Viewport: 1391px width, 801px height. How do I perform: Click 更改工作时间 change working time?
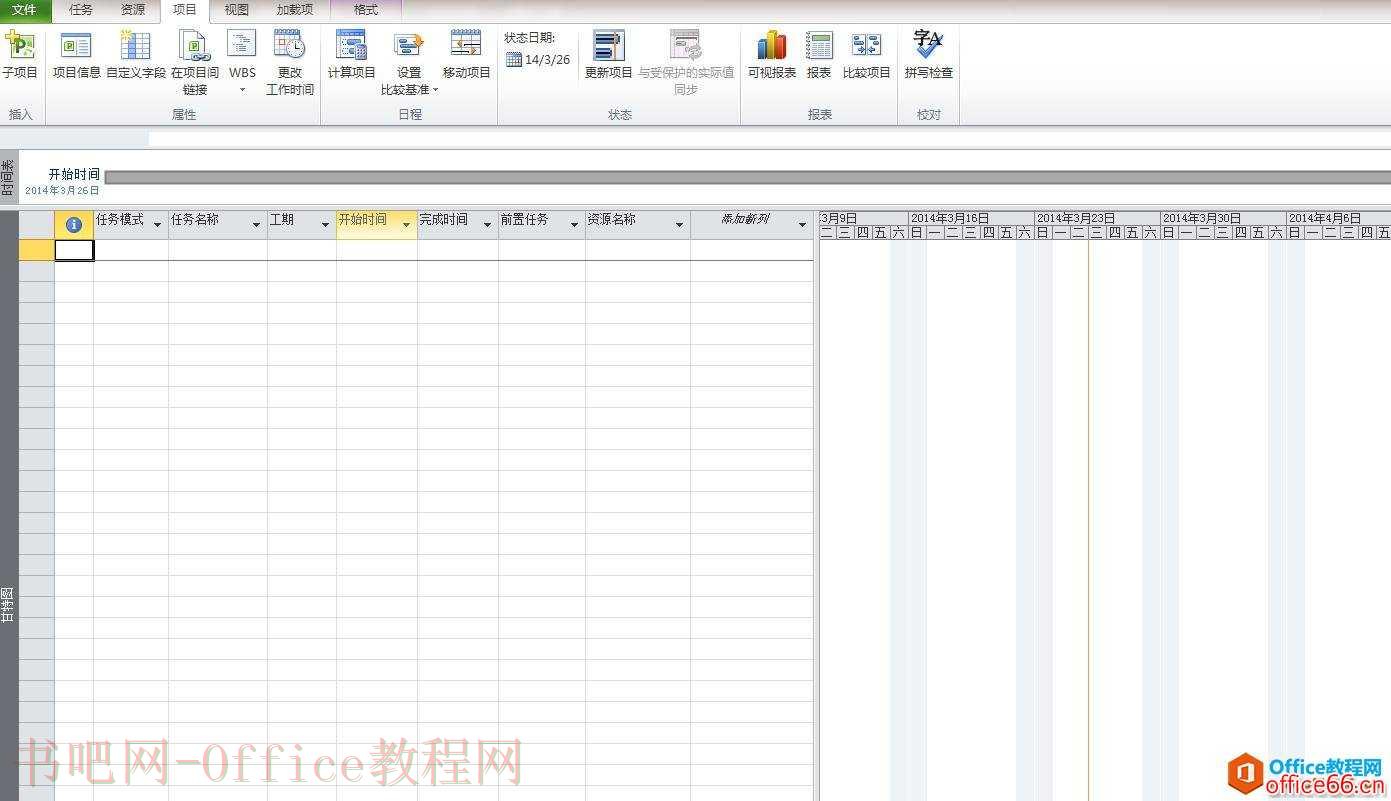click(290, 63)
